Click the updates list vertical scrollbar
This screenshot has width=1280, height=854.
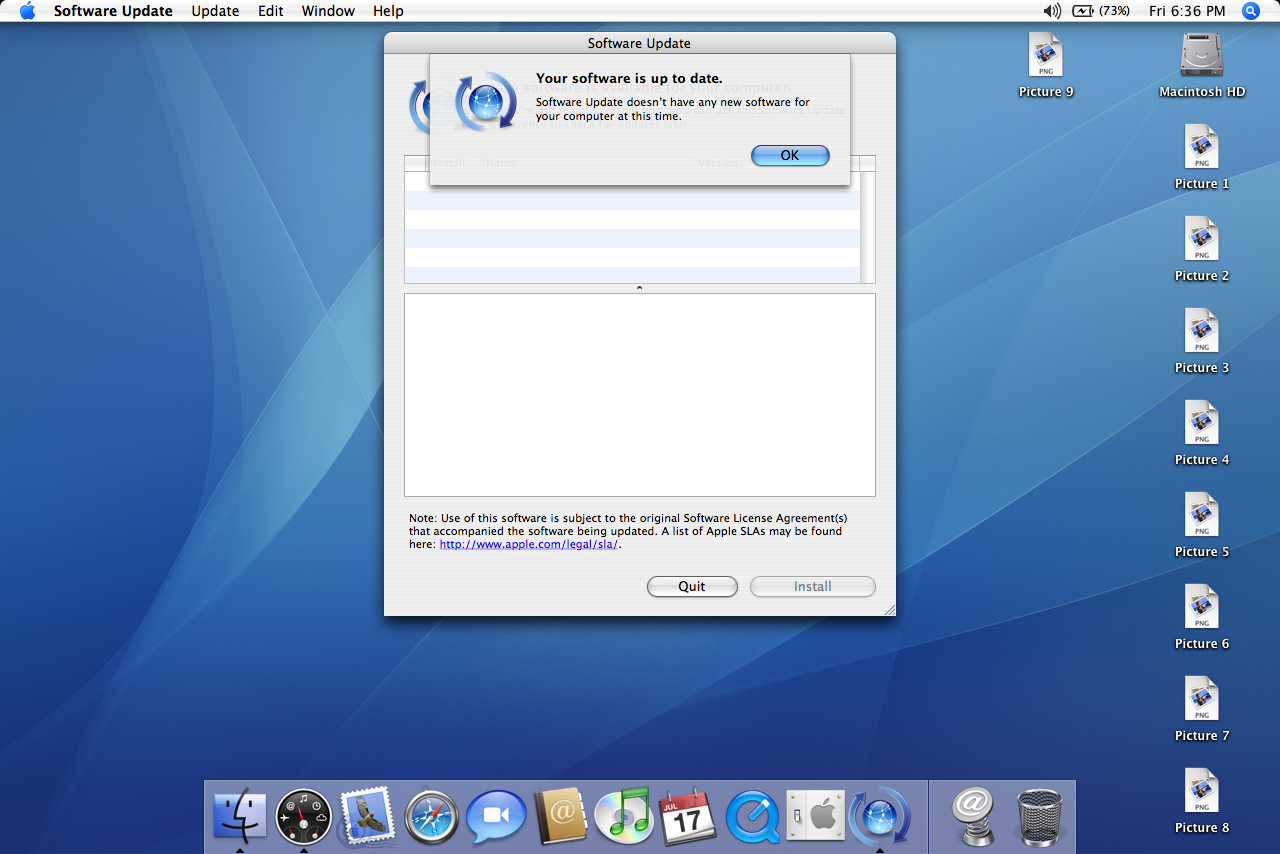click(867, 228)
